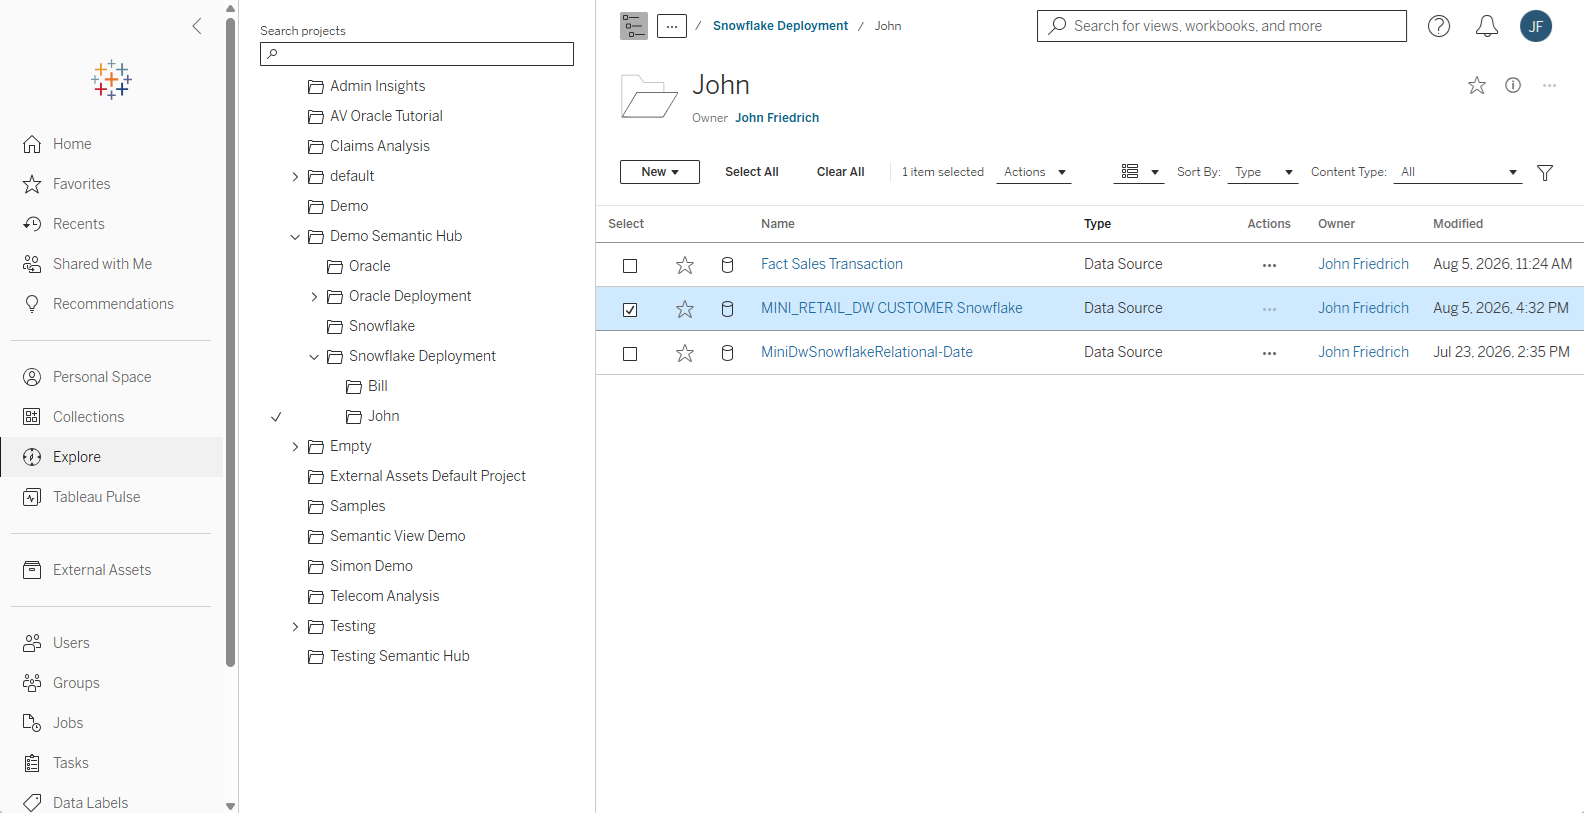Open the Actions dropdown
This screenshot has height=813, width=1584.
click(1034, 172)
